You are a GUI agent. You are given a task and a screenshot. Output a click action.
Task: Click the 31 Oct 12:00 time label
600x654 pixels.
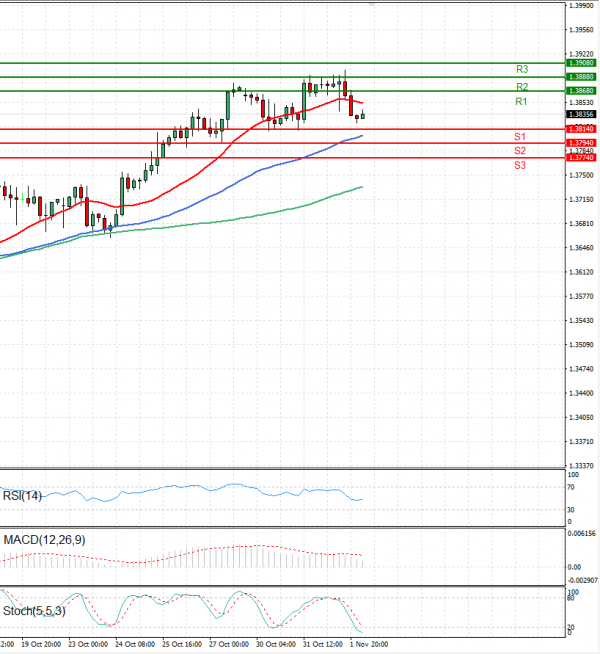(x=323, y=644)
